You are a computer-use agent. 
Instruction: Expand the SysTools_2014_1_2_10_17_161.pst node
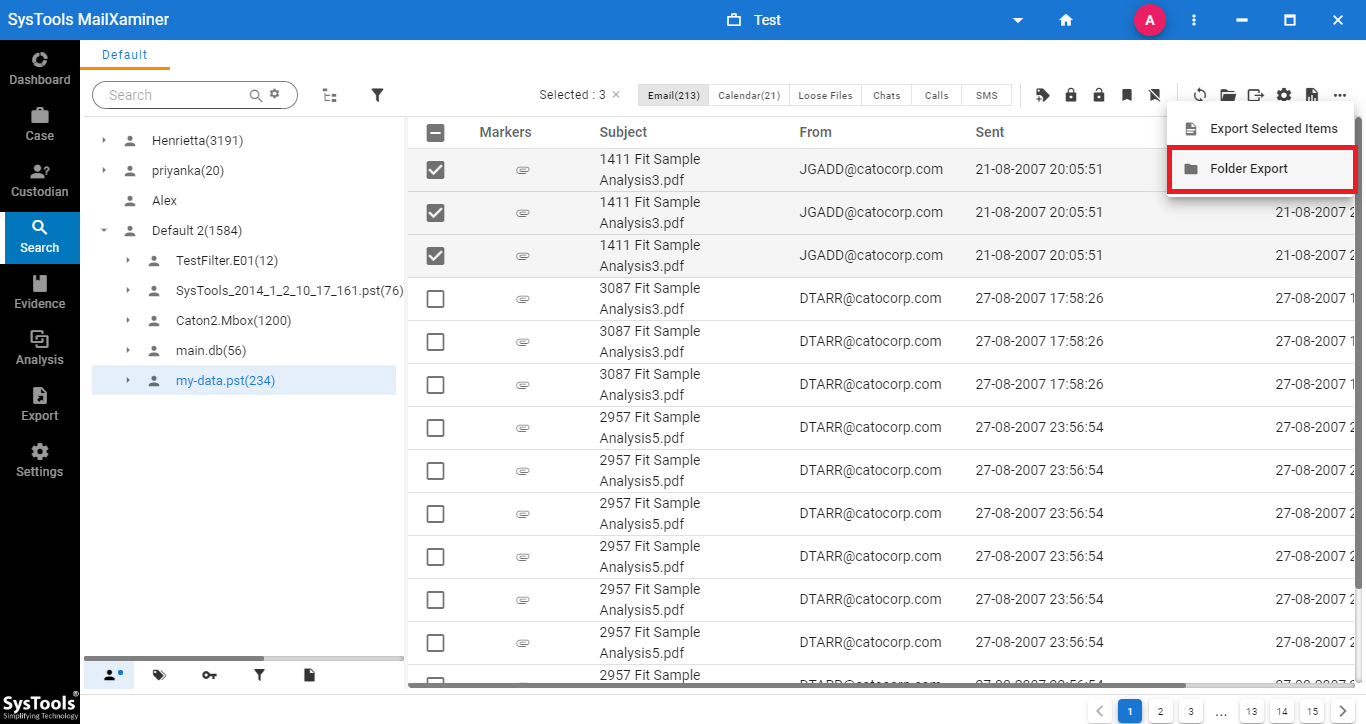coord(128,291)
